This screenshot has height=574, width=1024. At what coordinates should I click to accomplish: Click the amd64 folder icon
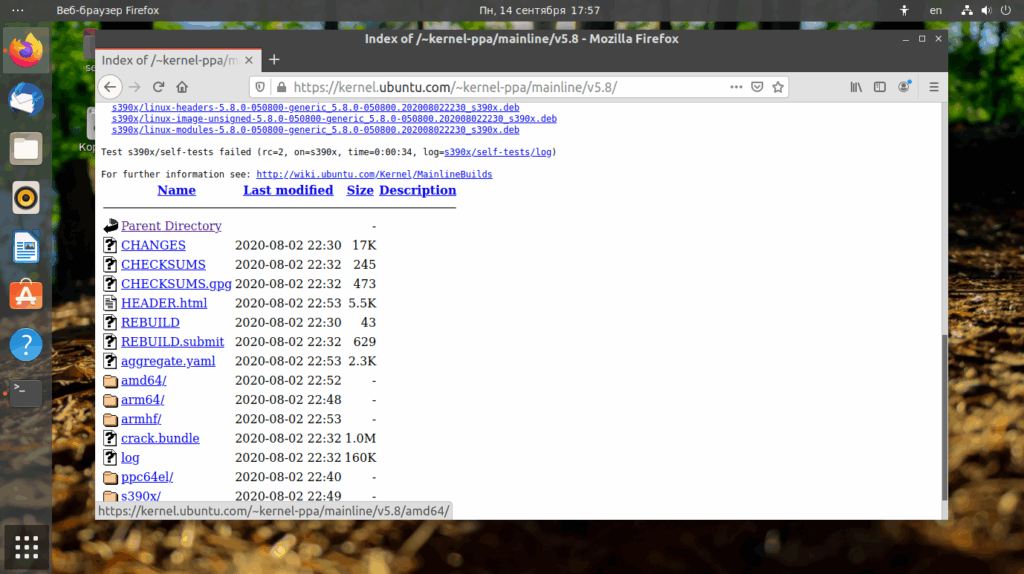pyautogui.click(x=110, y=381)
